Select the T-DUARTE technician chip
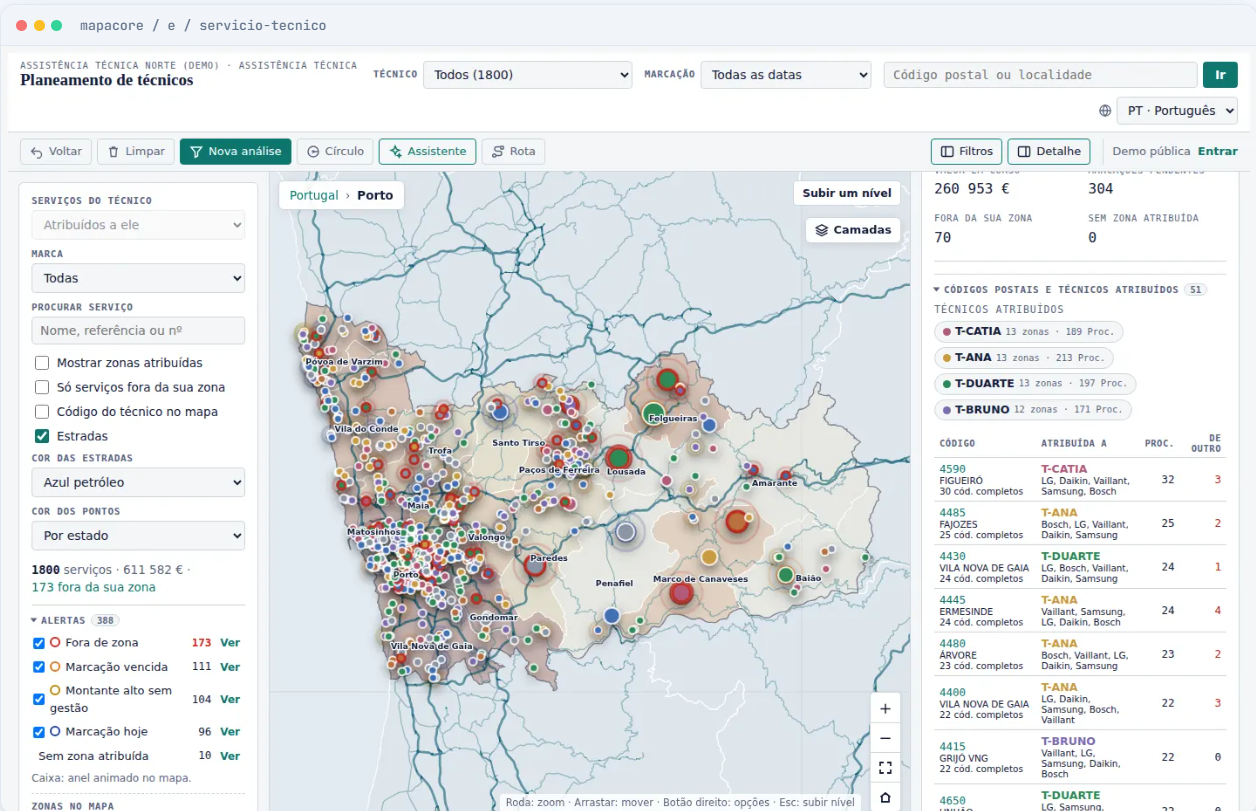This screenshot has height=811, width=1256. 1035,384
